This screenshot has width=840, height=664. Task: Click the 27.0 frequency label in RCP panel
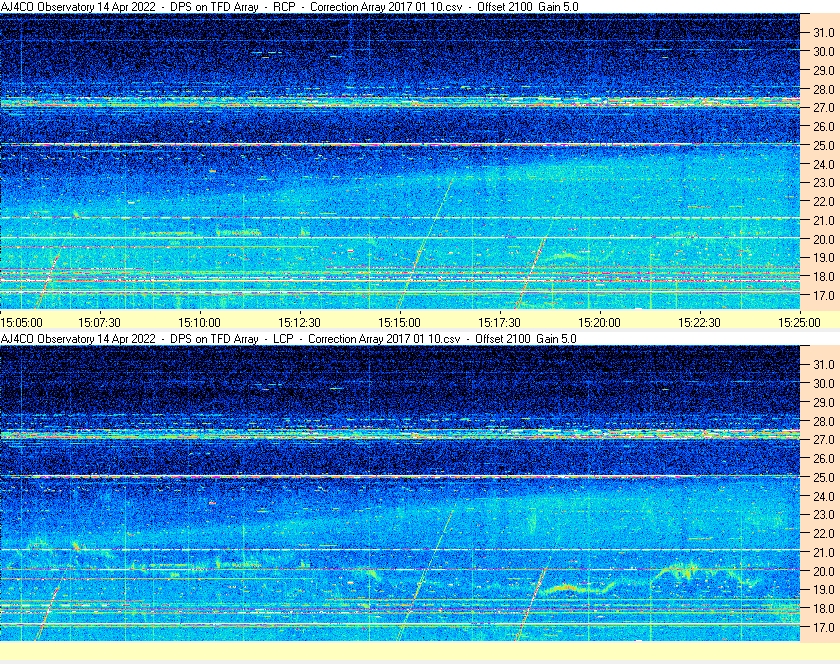coord(824,108)
